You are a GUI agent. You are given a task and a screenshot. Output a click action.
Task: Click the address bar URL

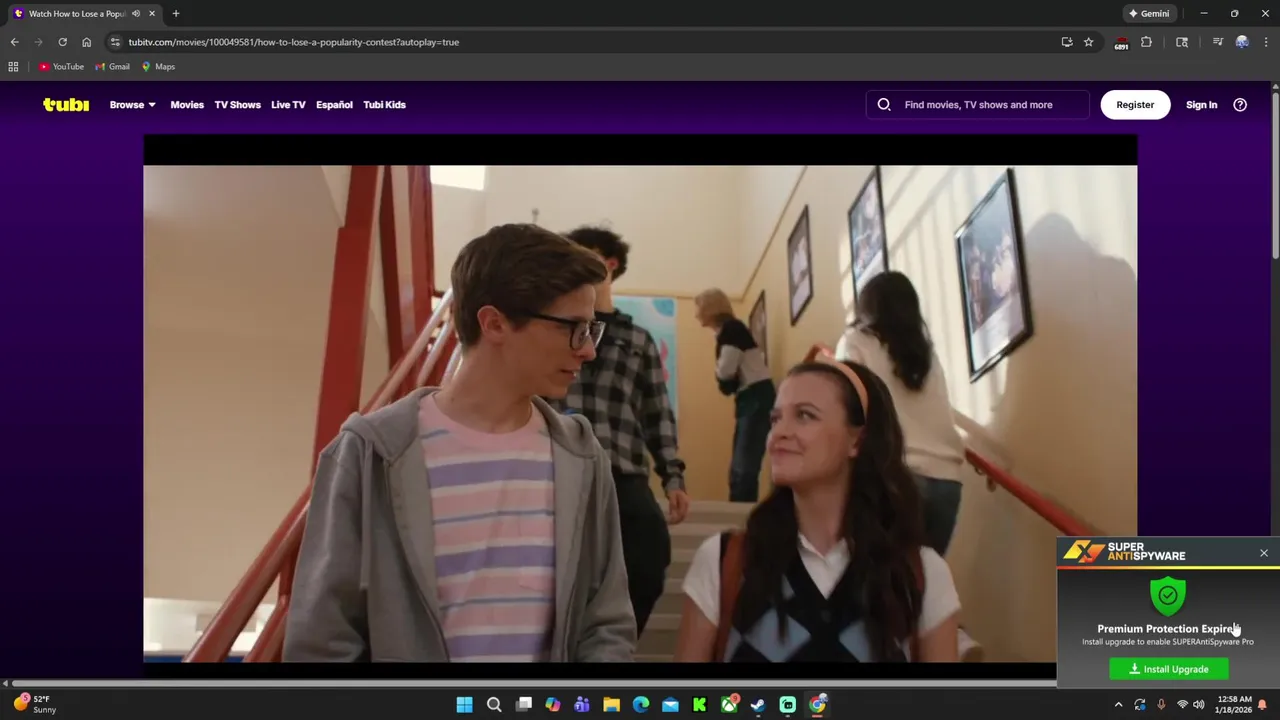[x=293, y=42]
